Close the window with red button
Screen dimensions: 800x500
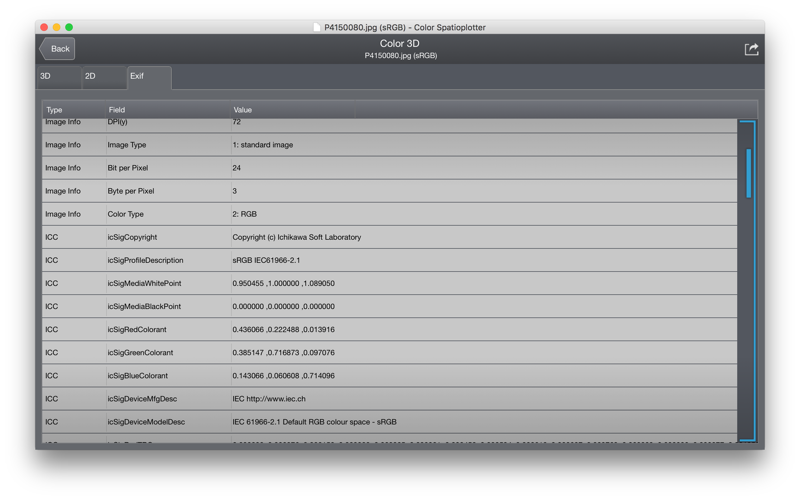[44, 27]
